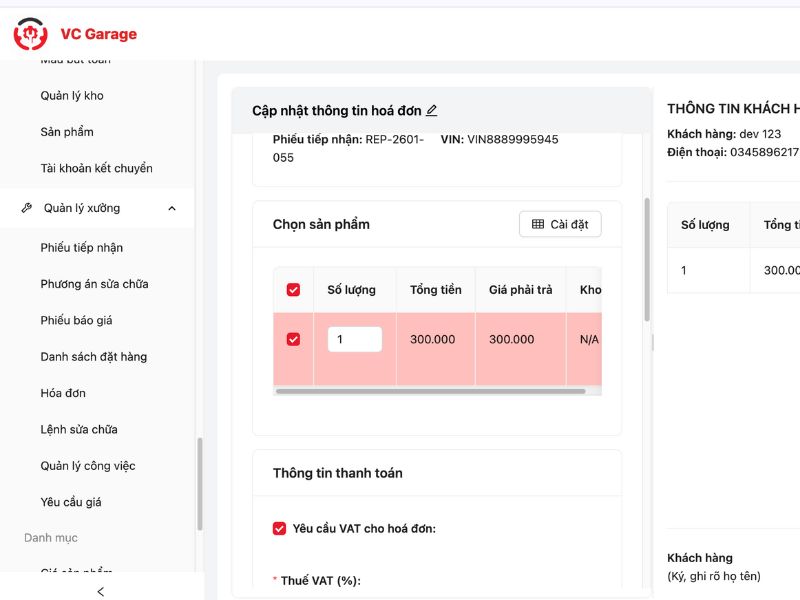Viewport: 800px width, 600px height.
Task: Open Phiếu tiếp nhận in sidebar
Action: (82, 248)
